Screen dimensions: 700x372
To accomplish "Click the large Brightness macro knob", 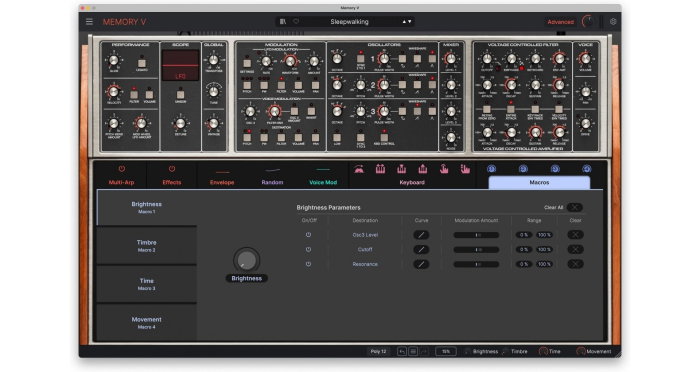I will [x=246, y=260].
